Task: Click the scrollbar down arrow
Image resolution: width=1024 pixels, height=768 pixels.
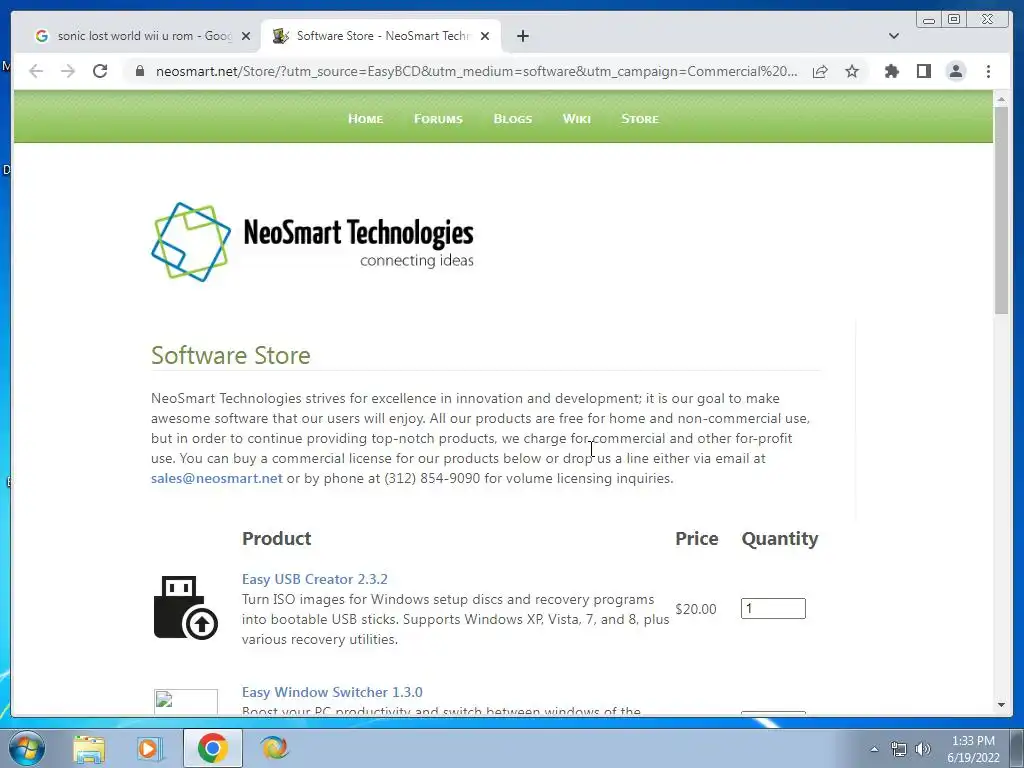Action: (1001, 705)
